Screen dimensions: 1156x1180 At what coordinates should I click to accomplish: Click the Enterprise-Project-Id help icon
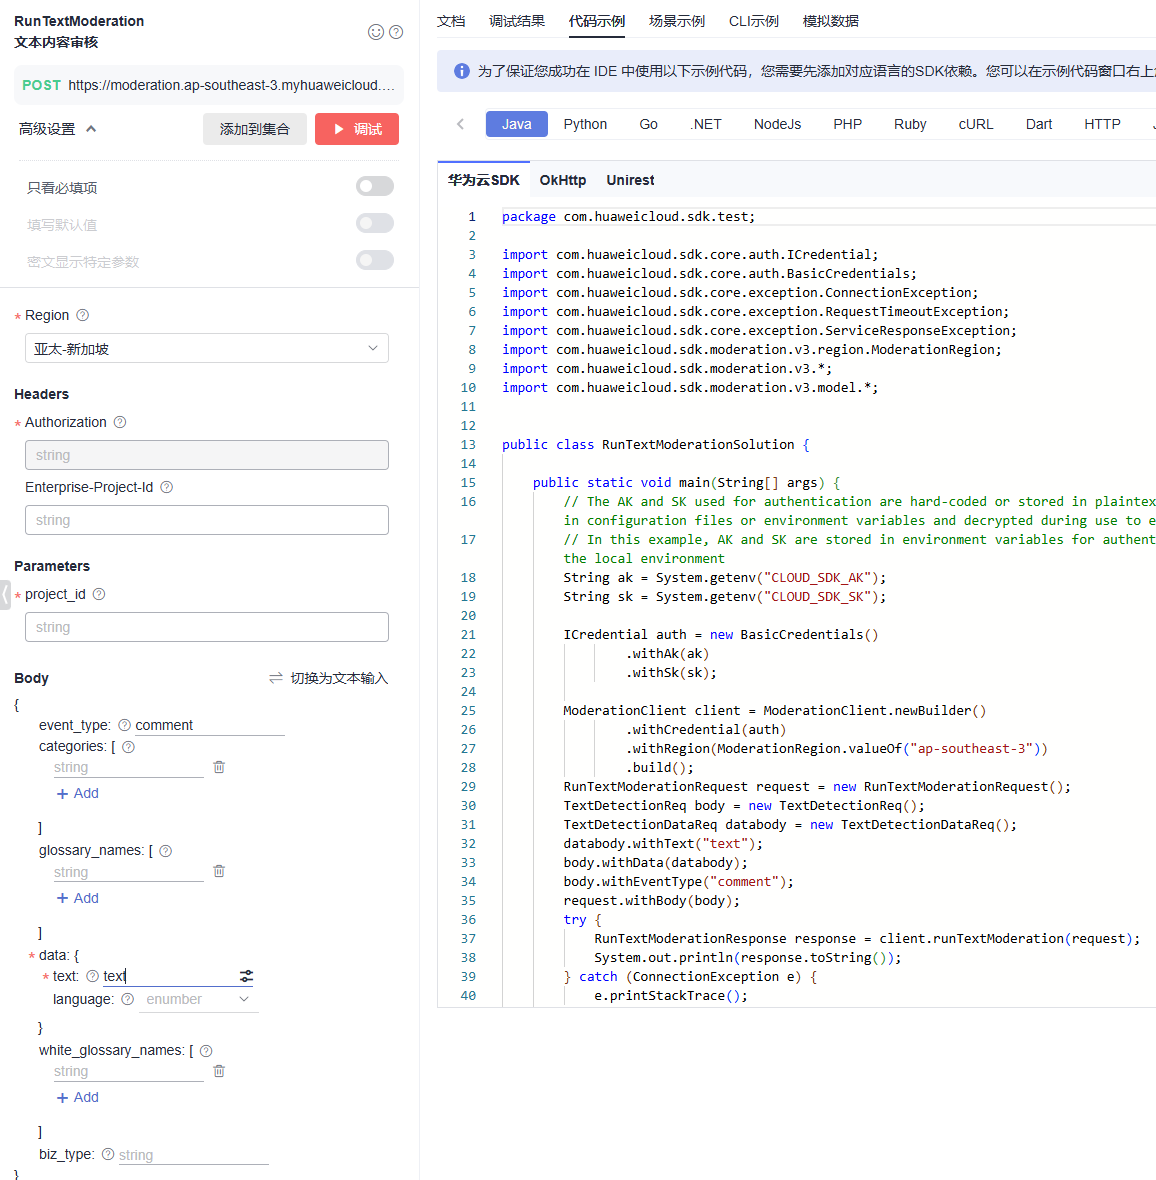(166, 487)
